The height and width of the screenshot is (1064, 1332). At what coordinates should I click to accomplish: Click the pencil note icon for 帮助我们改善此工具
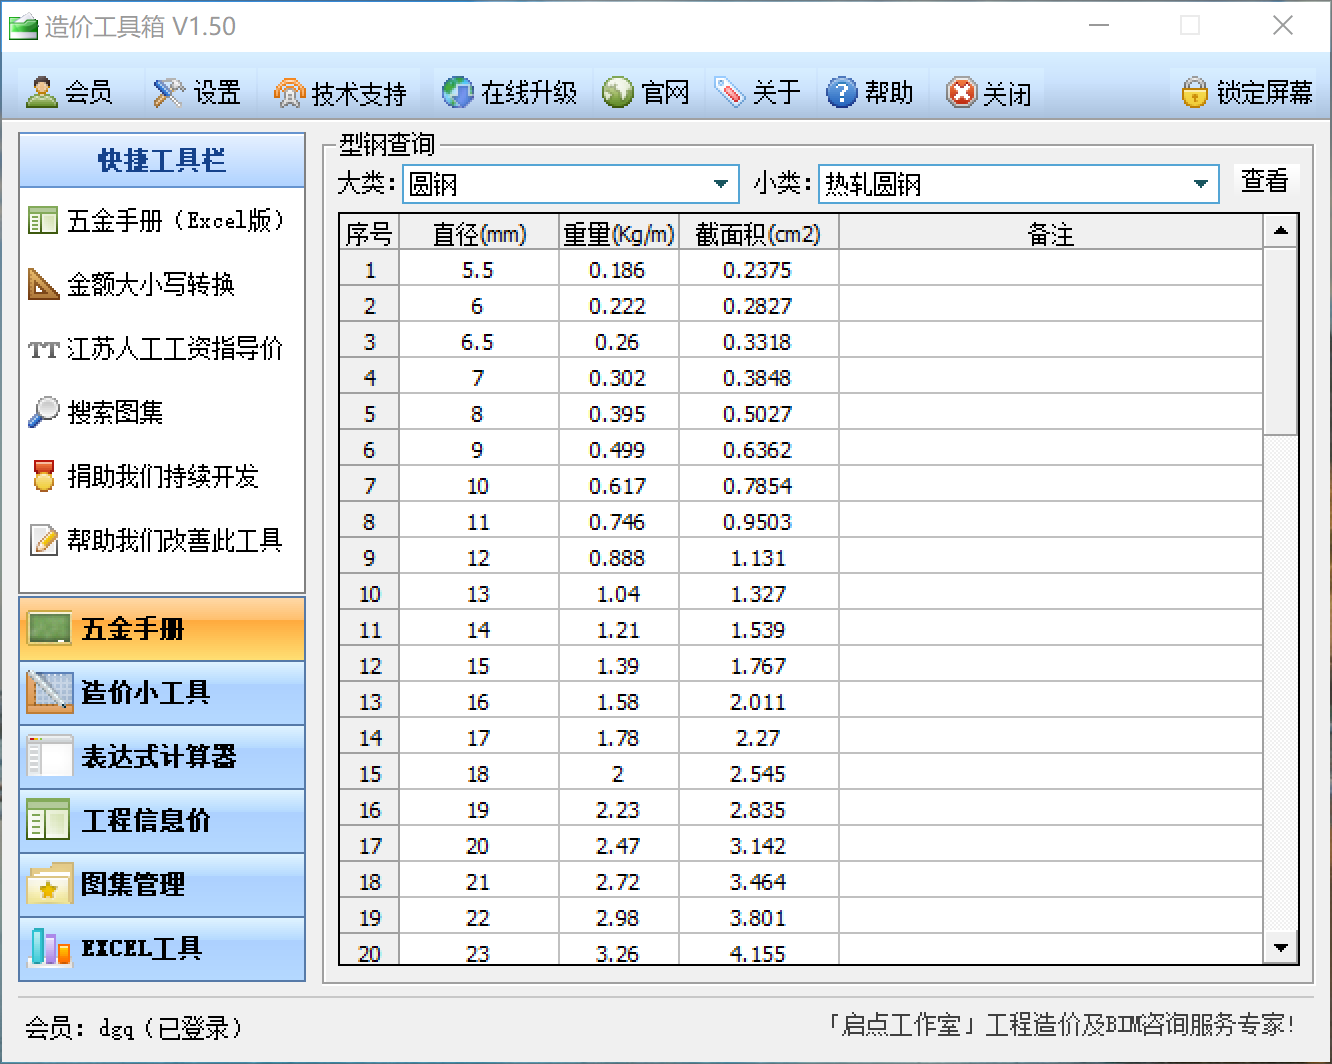click(43, 540)
